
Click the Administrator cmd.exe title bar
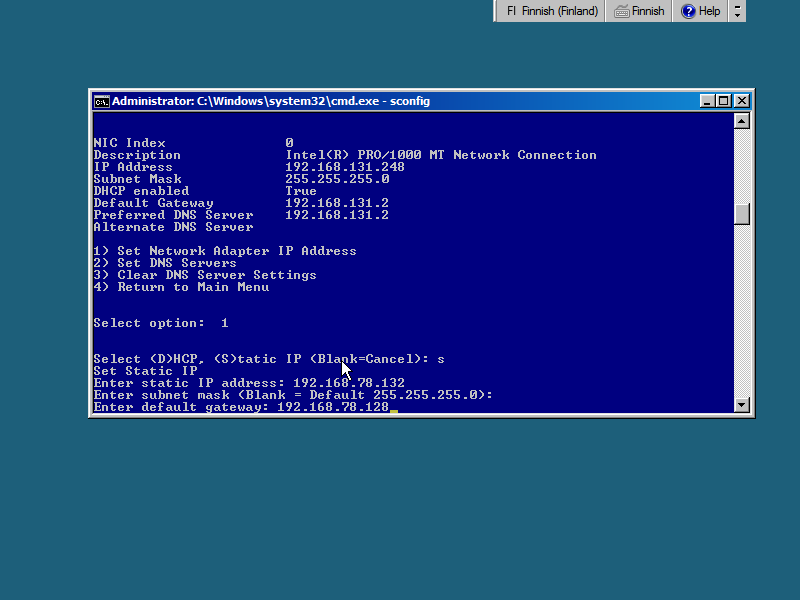click(x=400, y=101)
